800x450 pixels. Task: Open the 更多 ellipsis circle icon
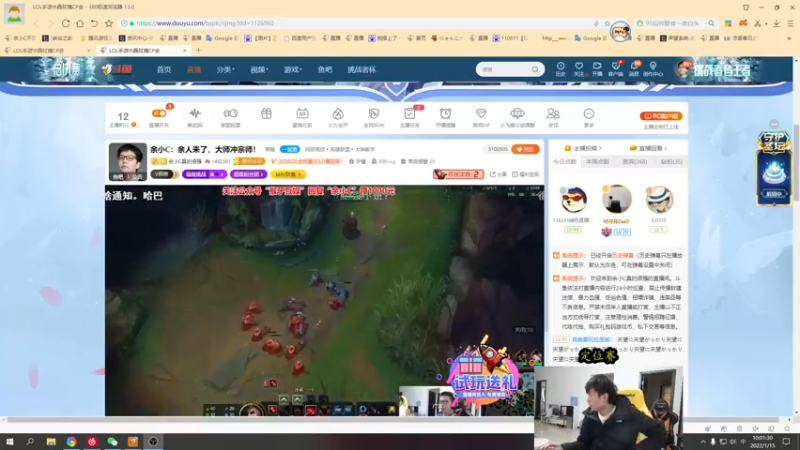coord(589,113)
